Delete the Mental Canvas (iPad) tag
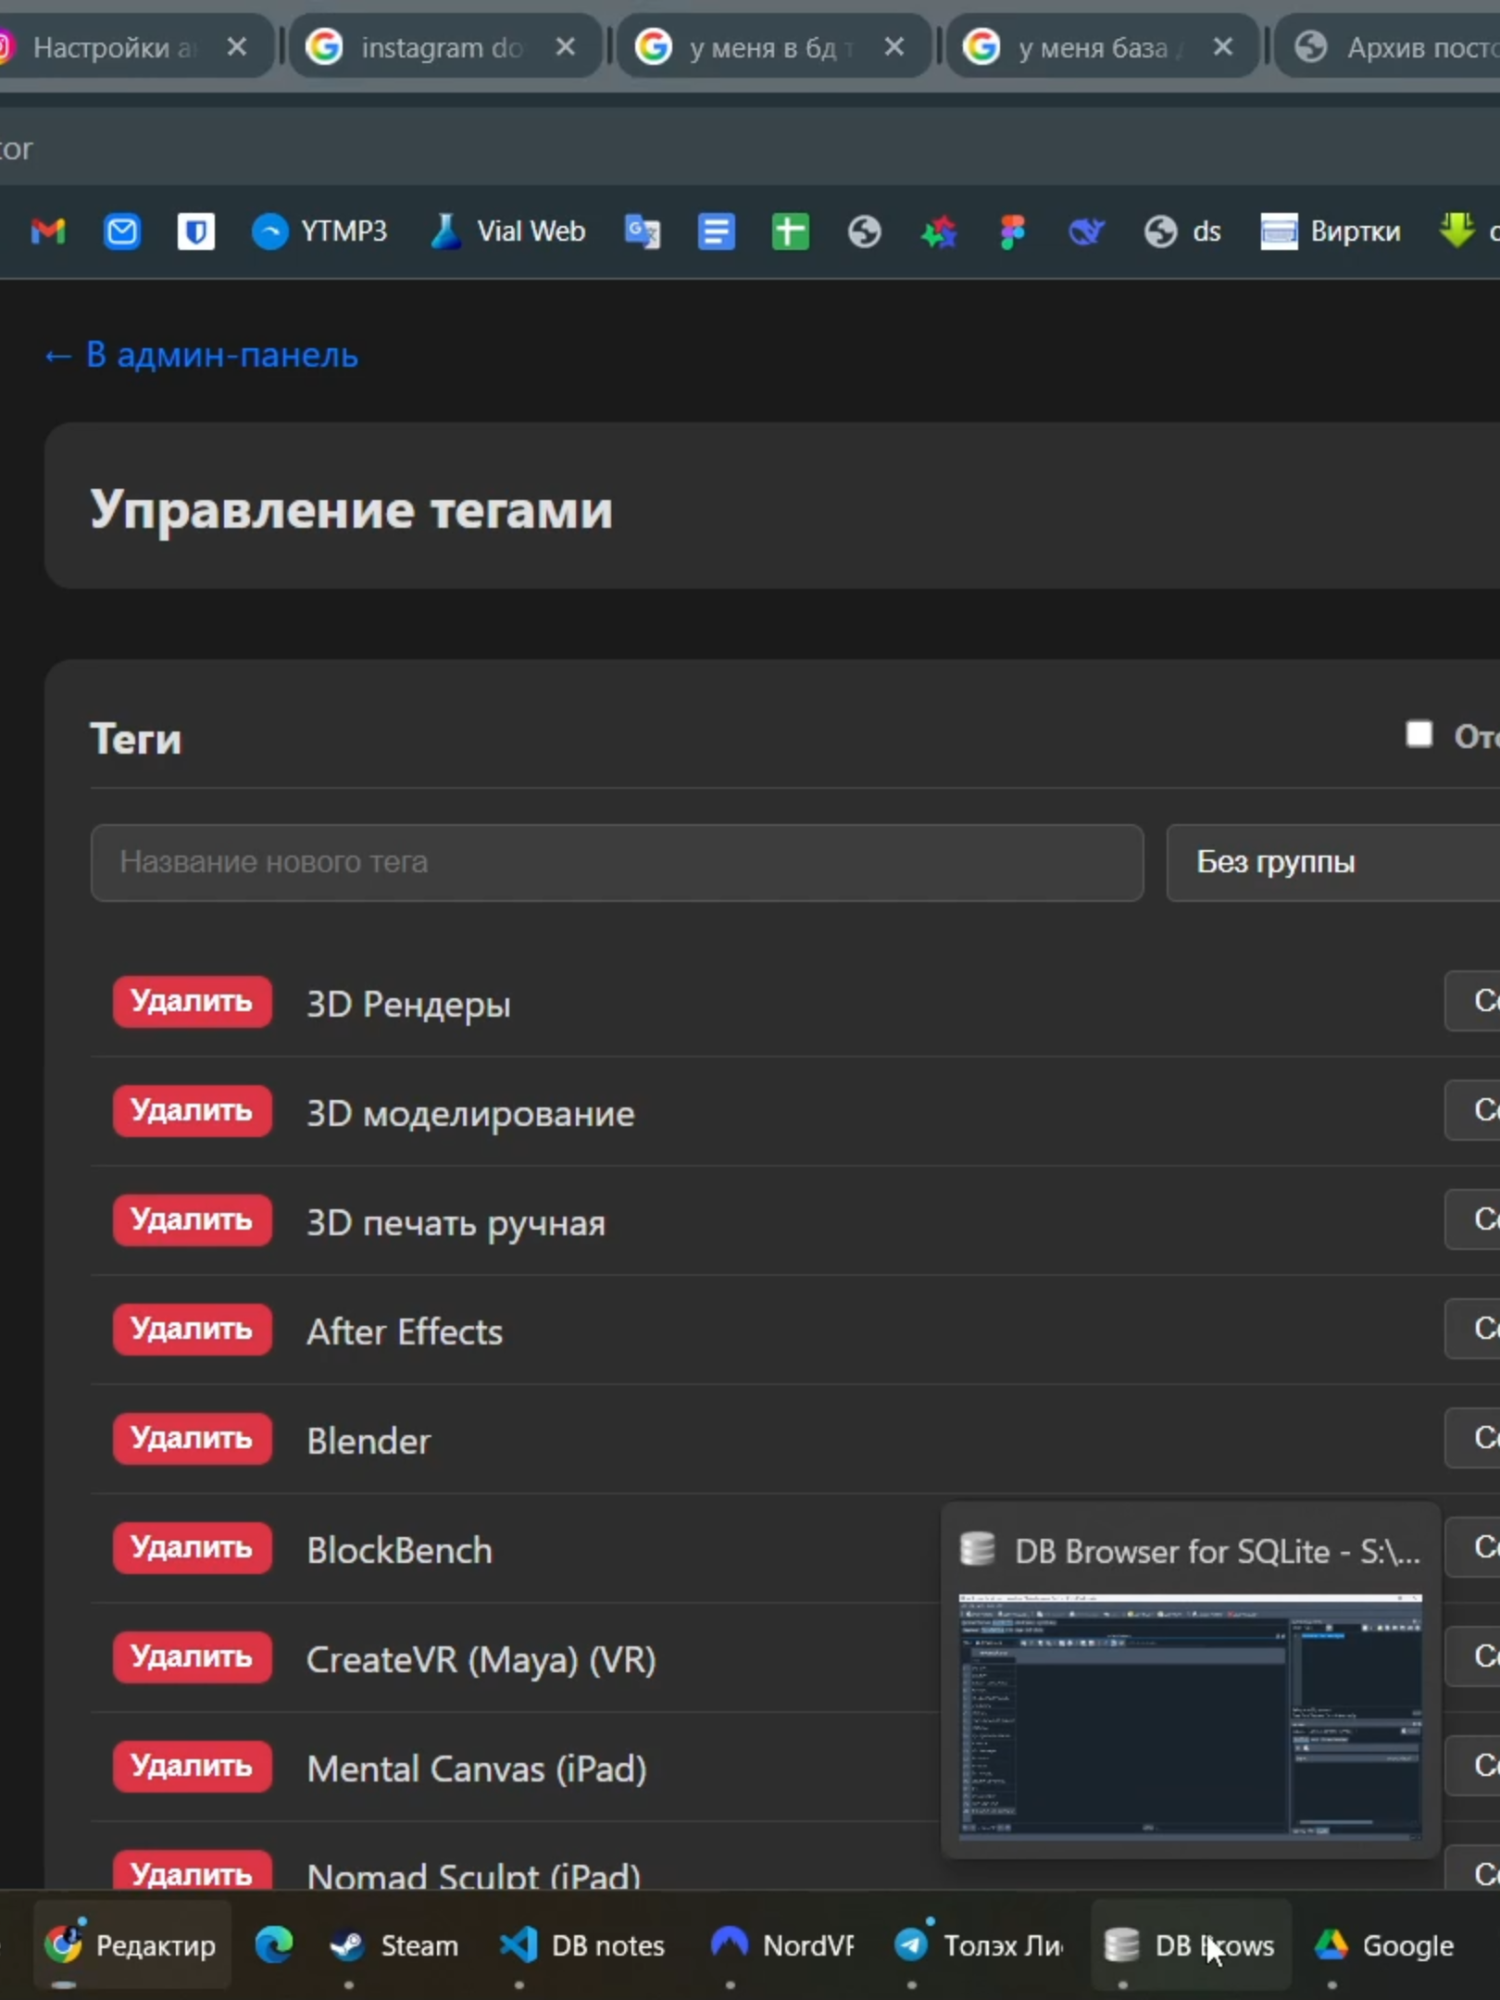1500x2000 pixels. pyautogui.click(x=192, y=1766)
